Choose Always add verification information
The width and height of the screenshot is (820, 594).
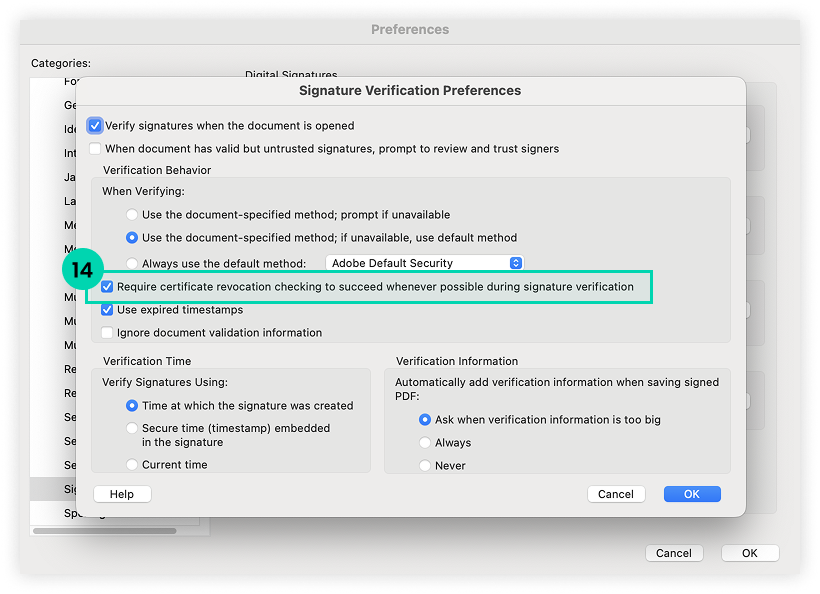[425, 443]
